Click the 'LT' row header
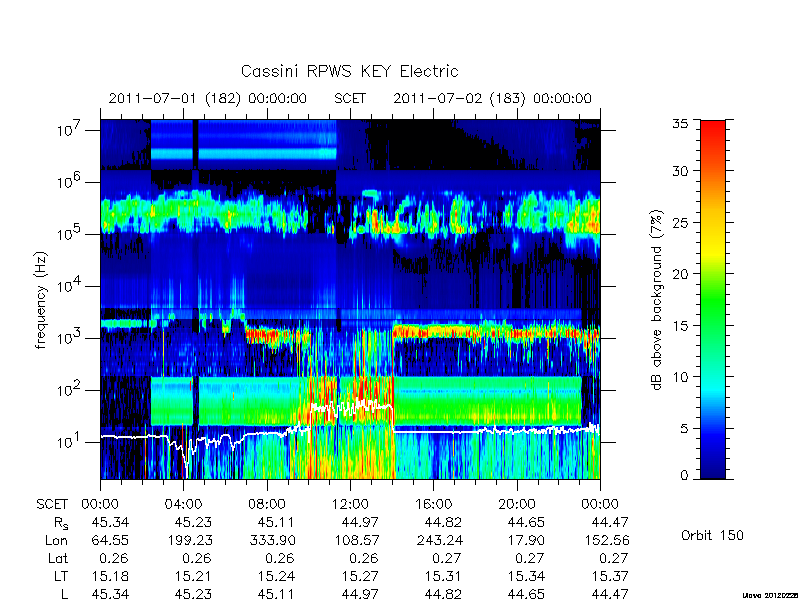 pyautogui.click(x=61, y=576)
